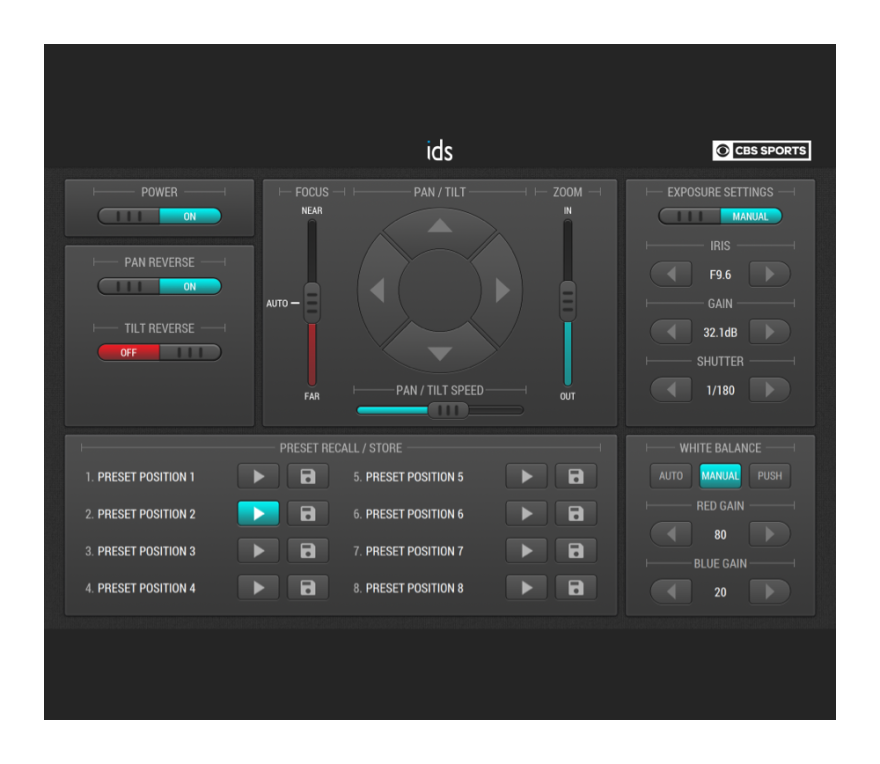Turn the POWER switch off
This screenshot has height=764, width=880.
159,216
